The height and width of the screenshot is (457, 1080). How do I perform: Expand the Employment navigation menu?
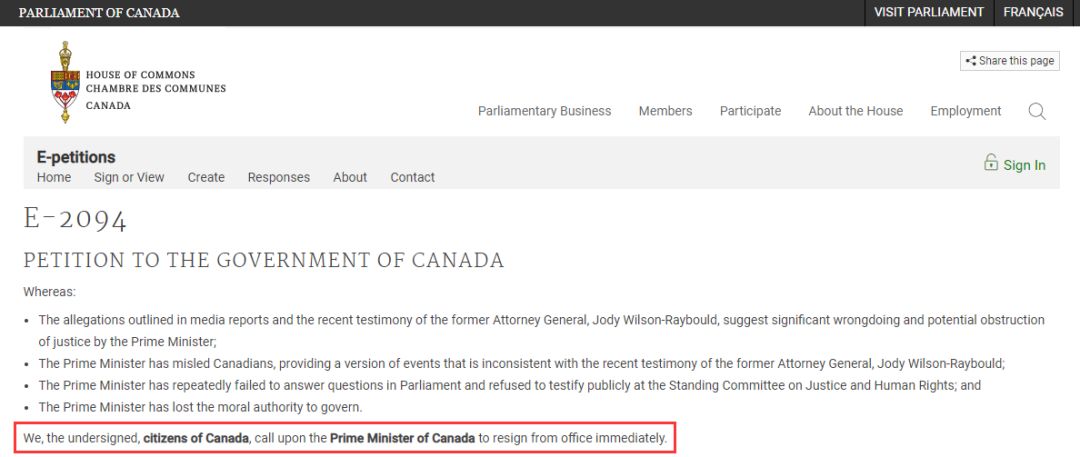point(966,111)
